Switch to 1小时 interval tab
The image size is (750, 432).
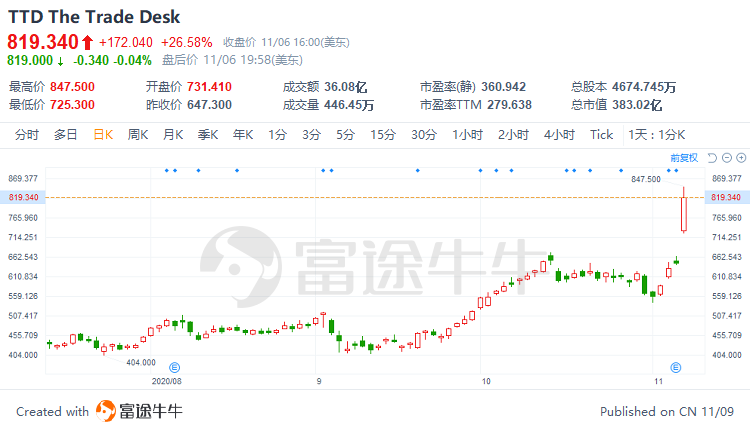[x=467, y=135]
